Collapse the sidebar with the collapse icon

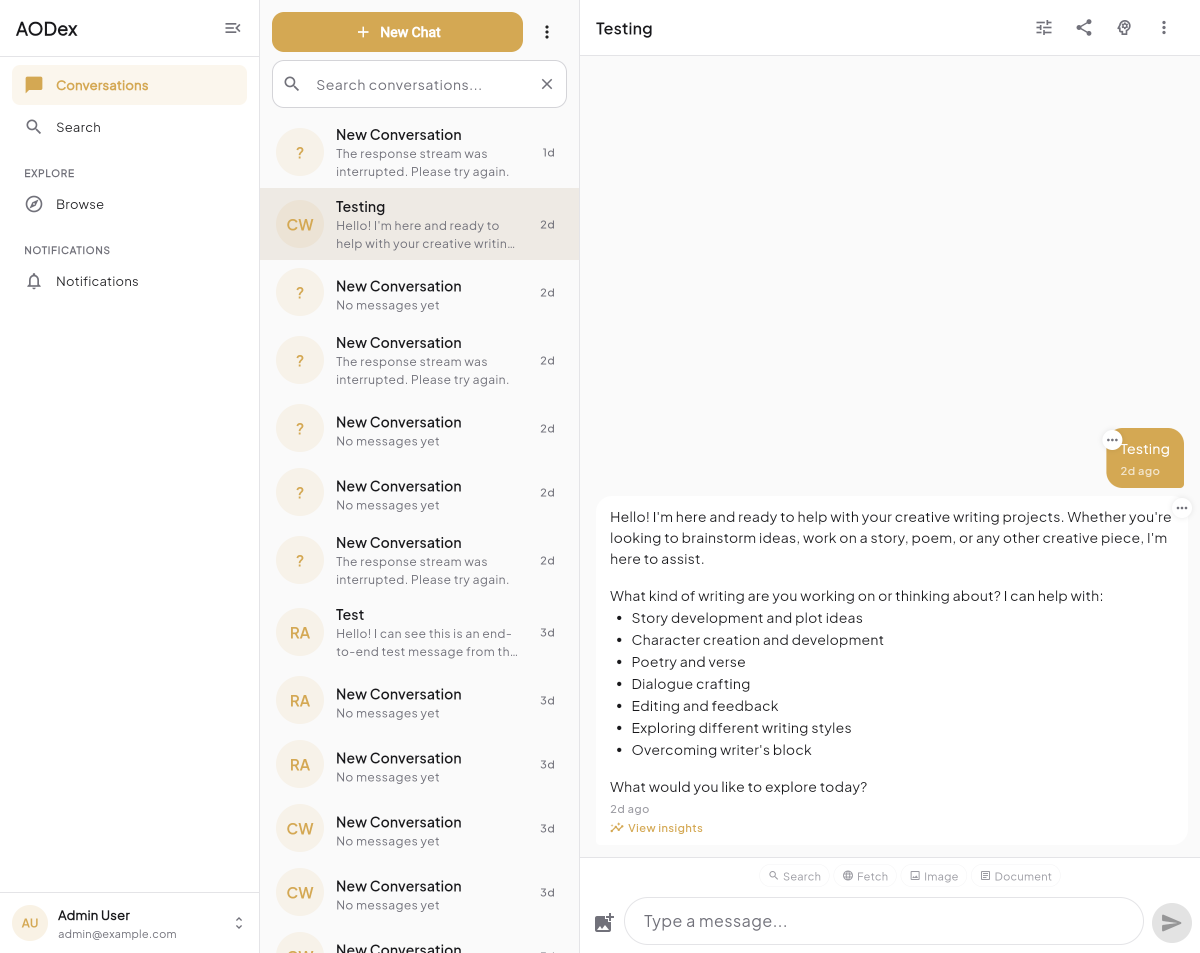point(233,28)
